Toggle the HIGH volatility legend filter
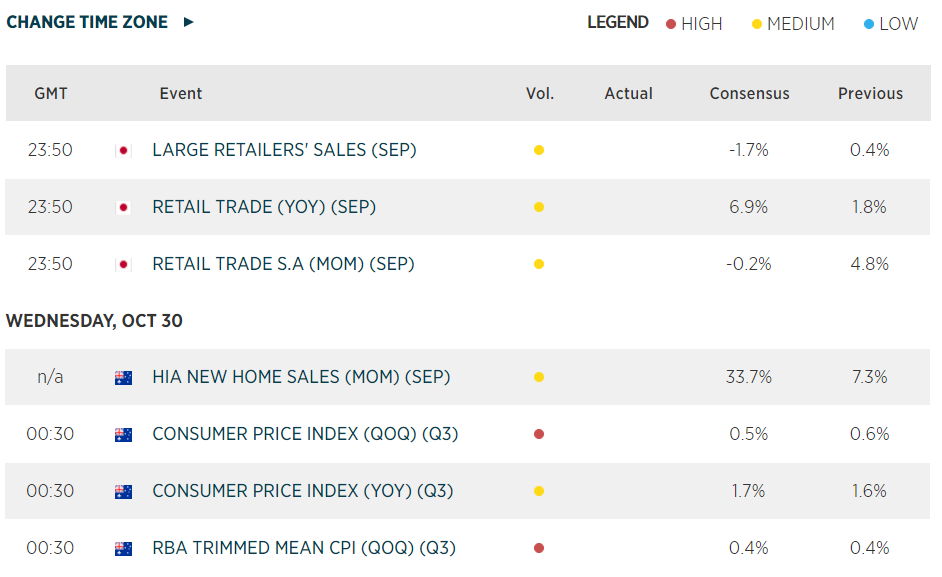 pyautogui.click(x=694, y=24)
